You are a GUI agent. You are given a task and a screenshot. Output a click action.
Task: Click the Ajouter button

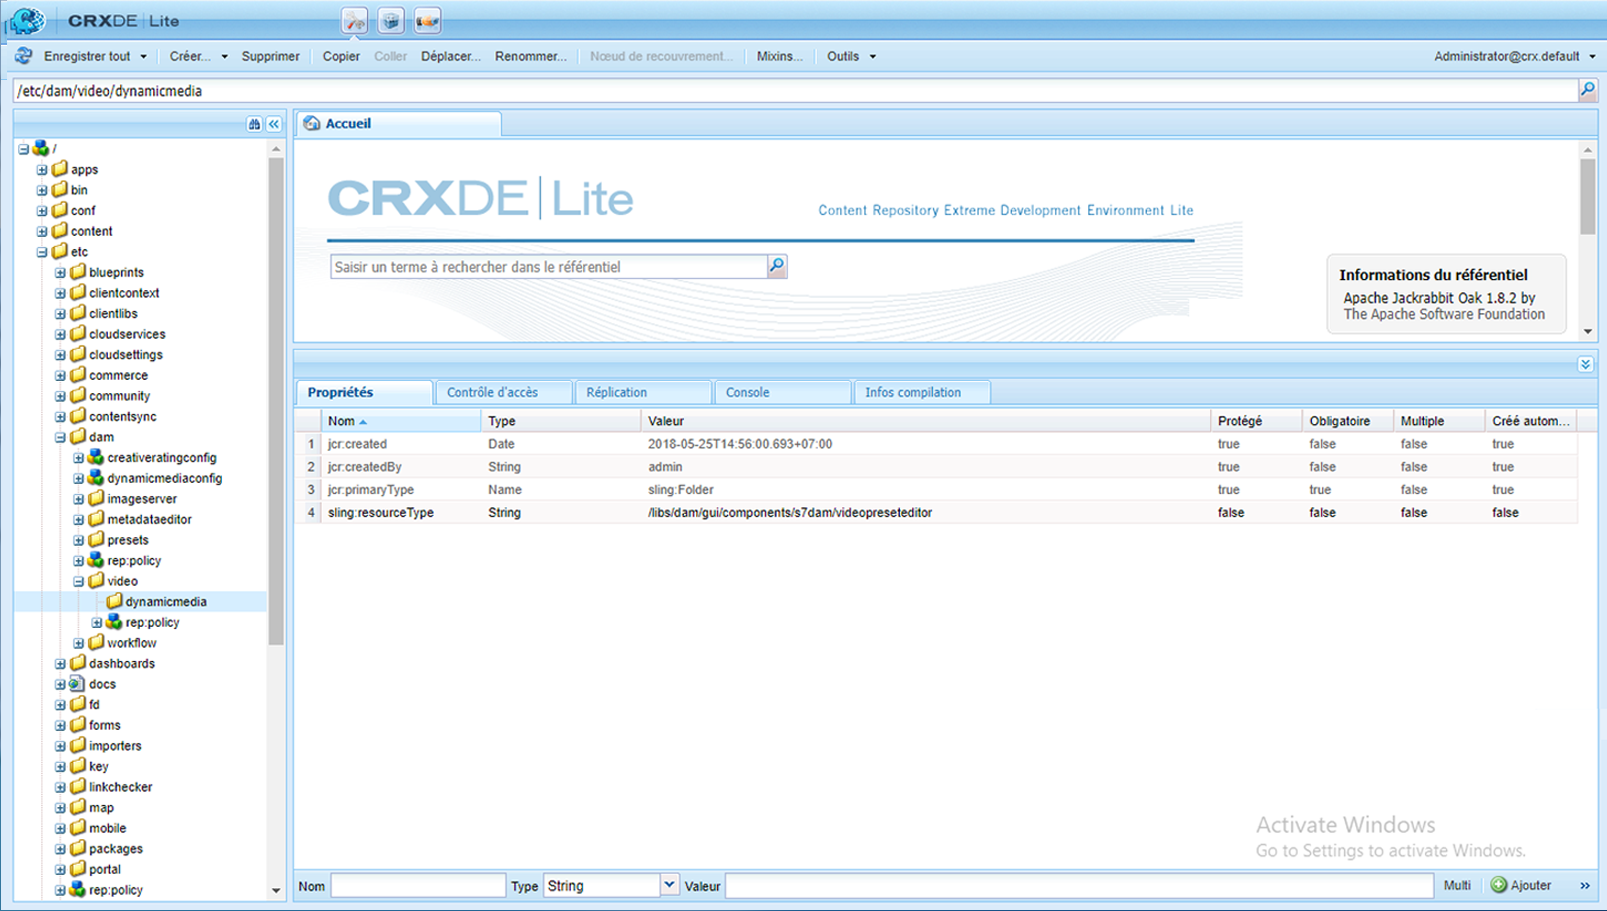coord(1521,885)
